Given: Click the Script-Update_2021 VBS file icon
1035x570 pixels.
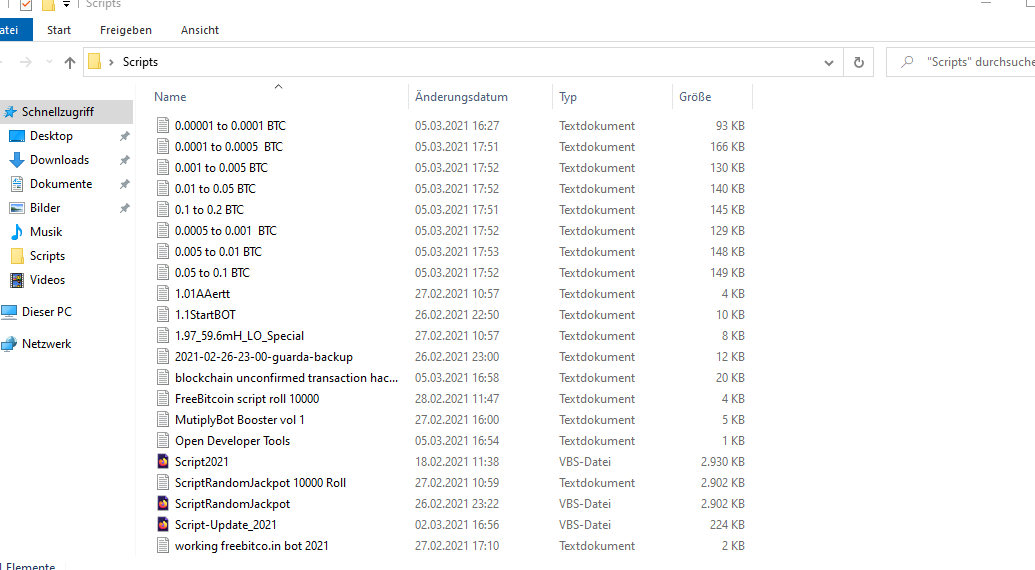Looking at the screenshot, I should coord(164,525).
